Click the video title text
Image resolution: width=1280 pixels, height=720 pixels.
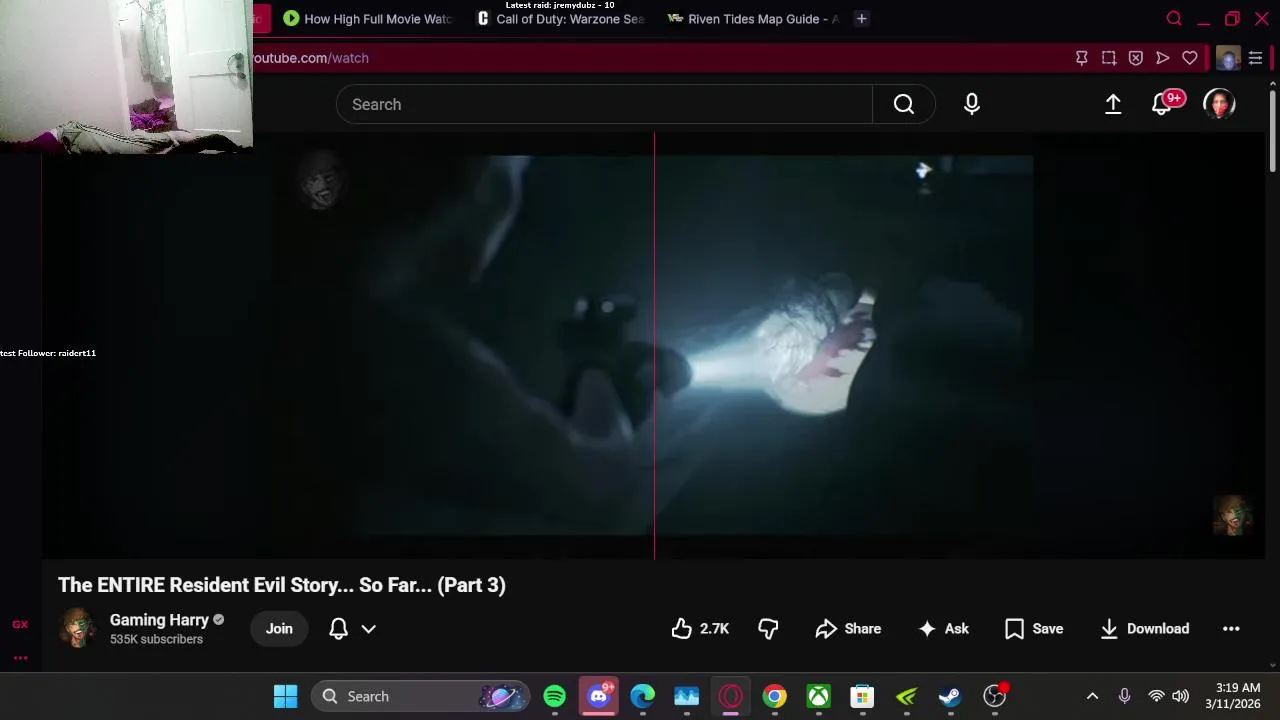[x=282, y=585]
